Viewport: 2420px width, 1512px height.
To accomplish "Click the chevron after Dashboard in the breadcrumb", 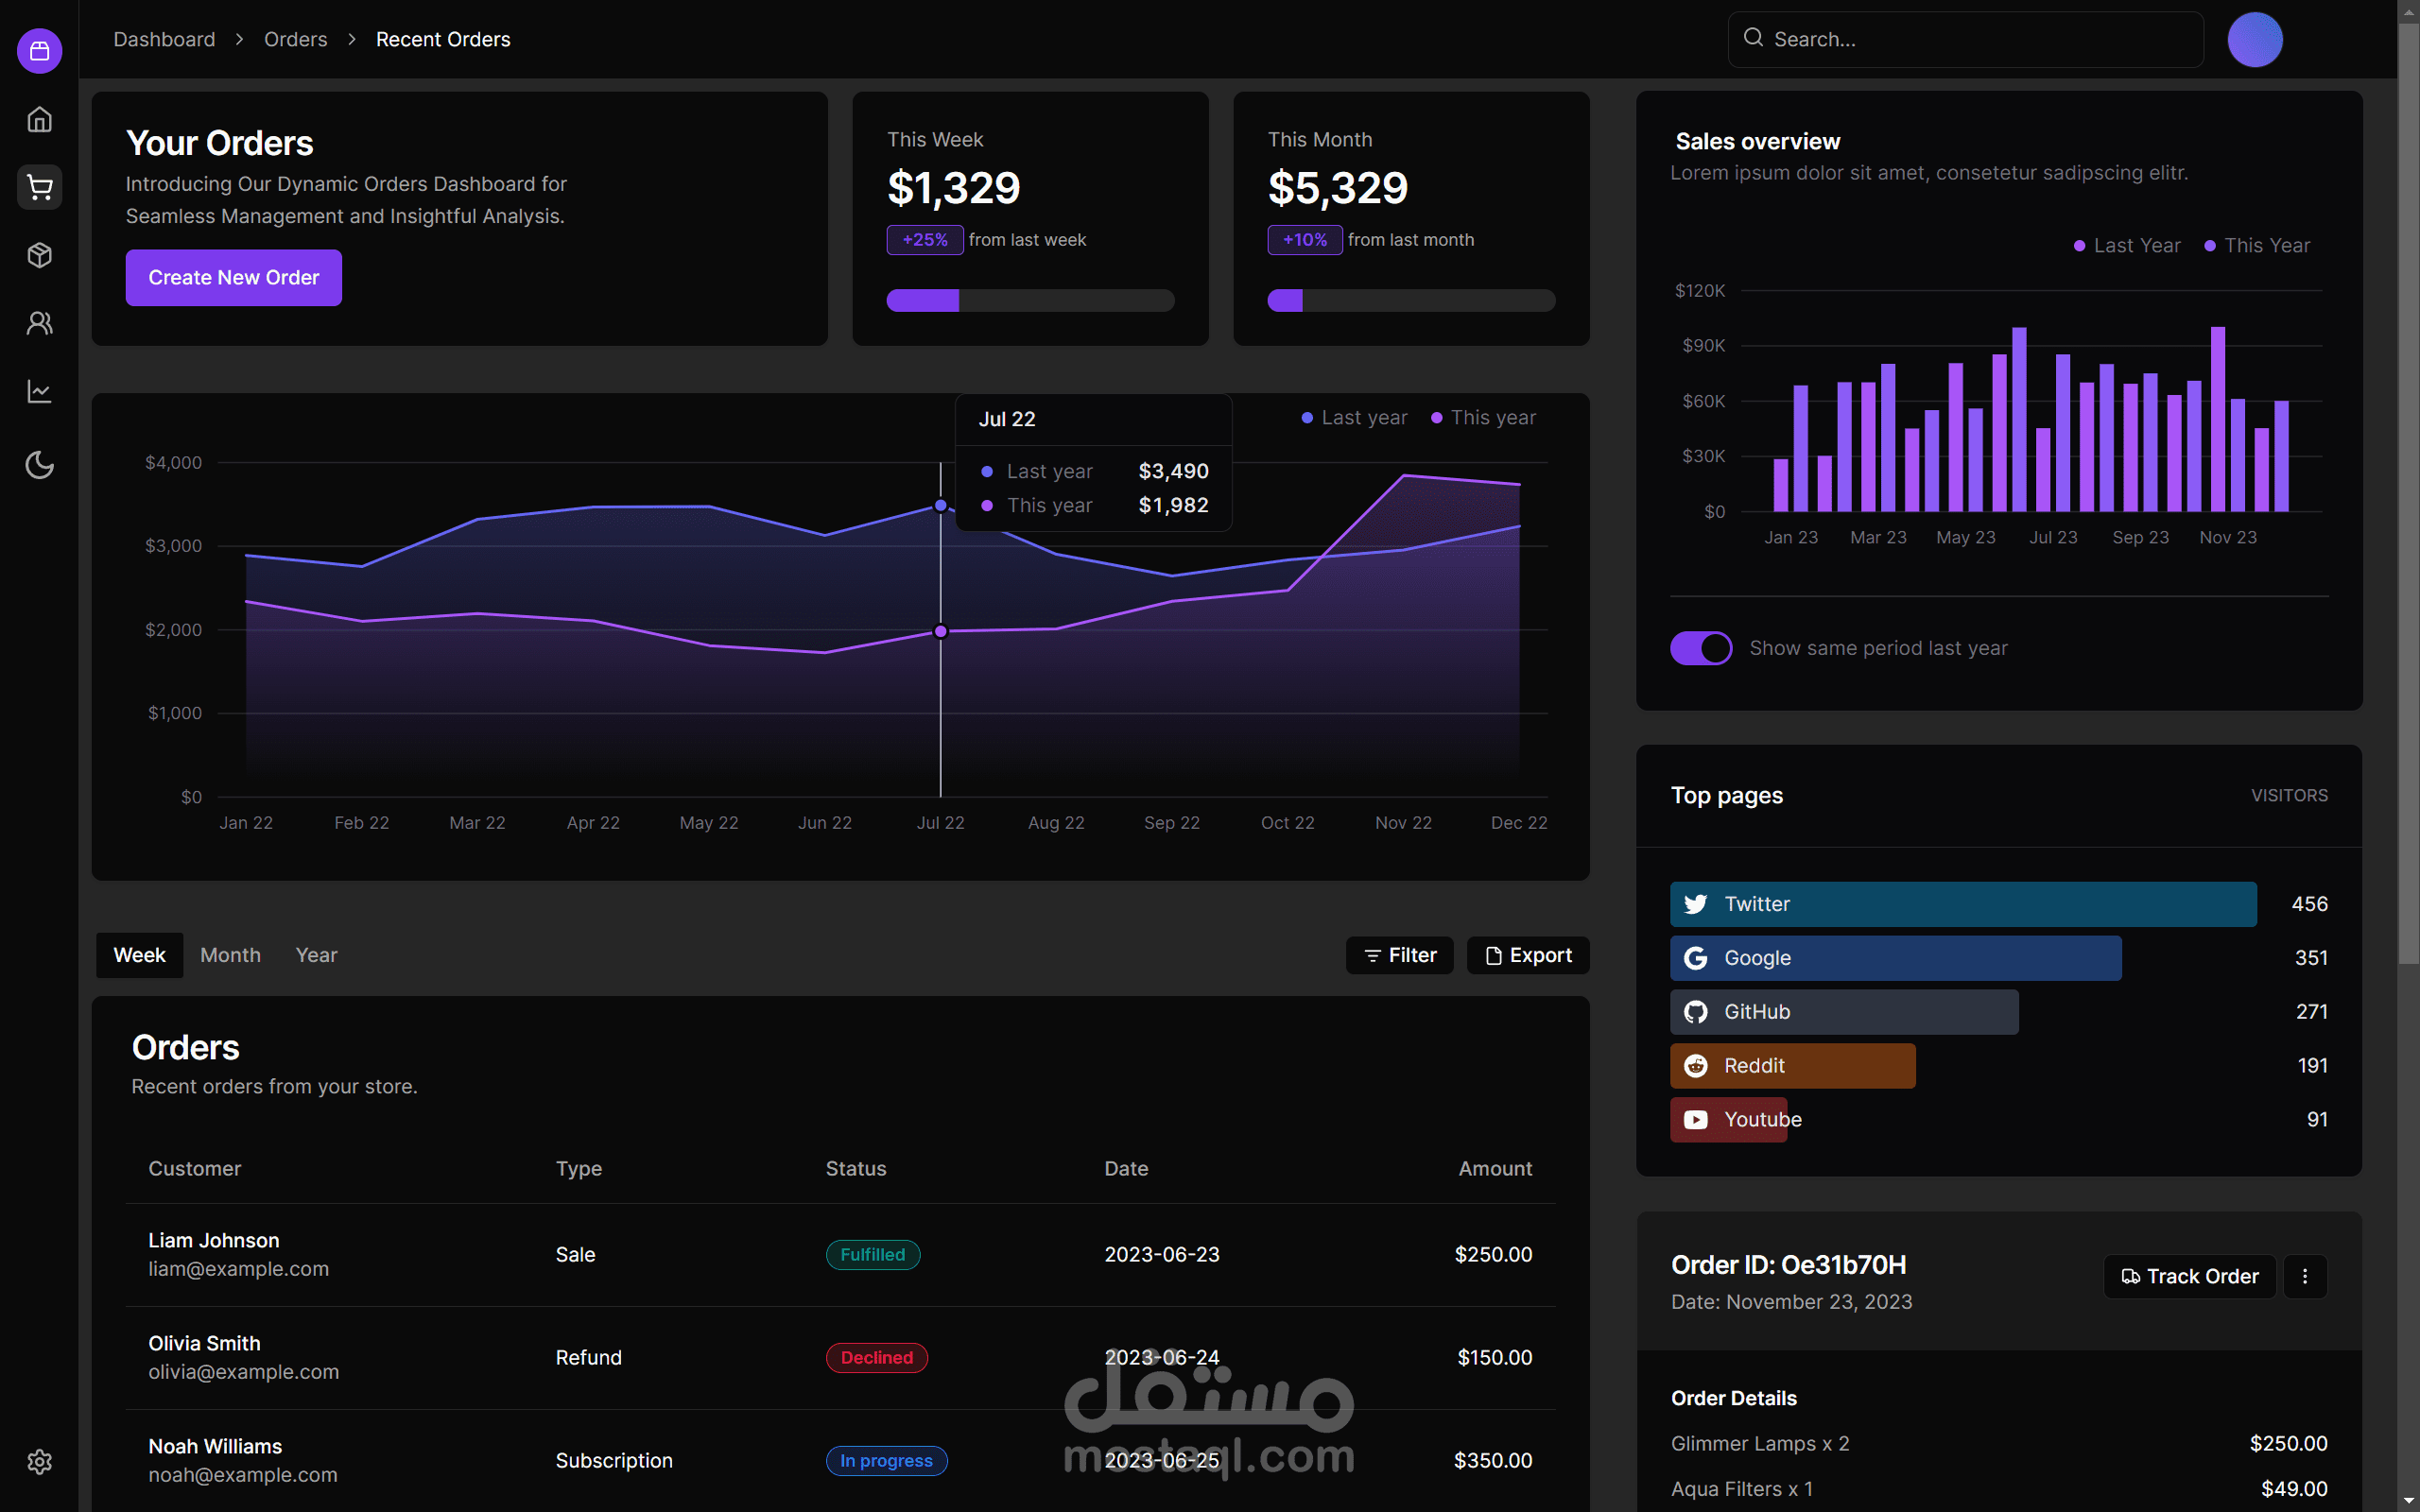I will click(x=240, y=39).
